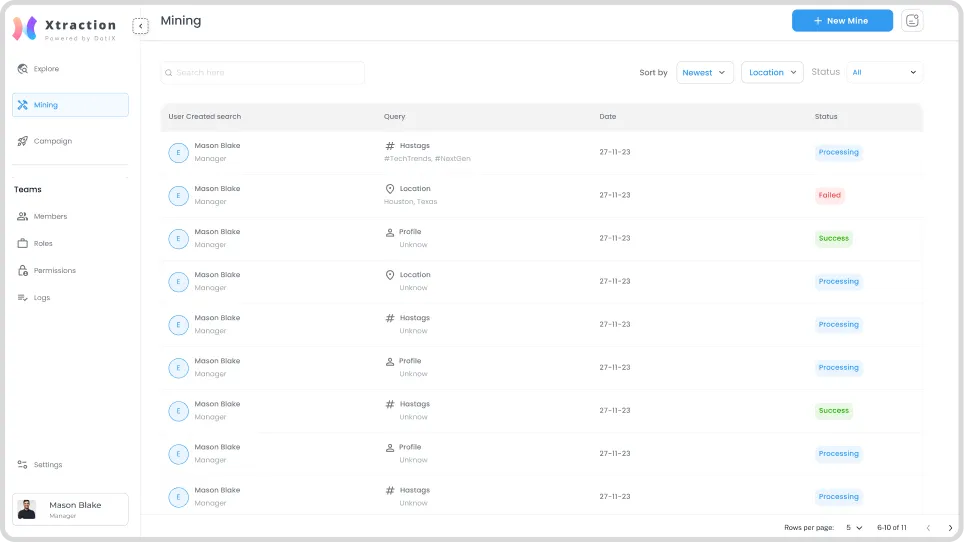The image size is (964, 542).
Task: Click the '6-10 of 11' pagination text
Action: click(891, 528)
